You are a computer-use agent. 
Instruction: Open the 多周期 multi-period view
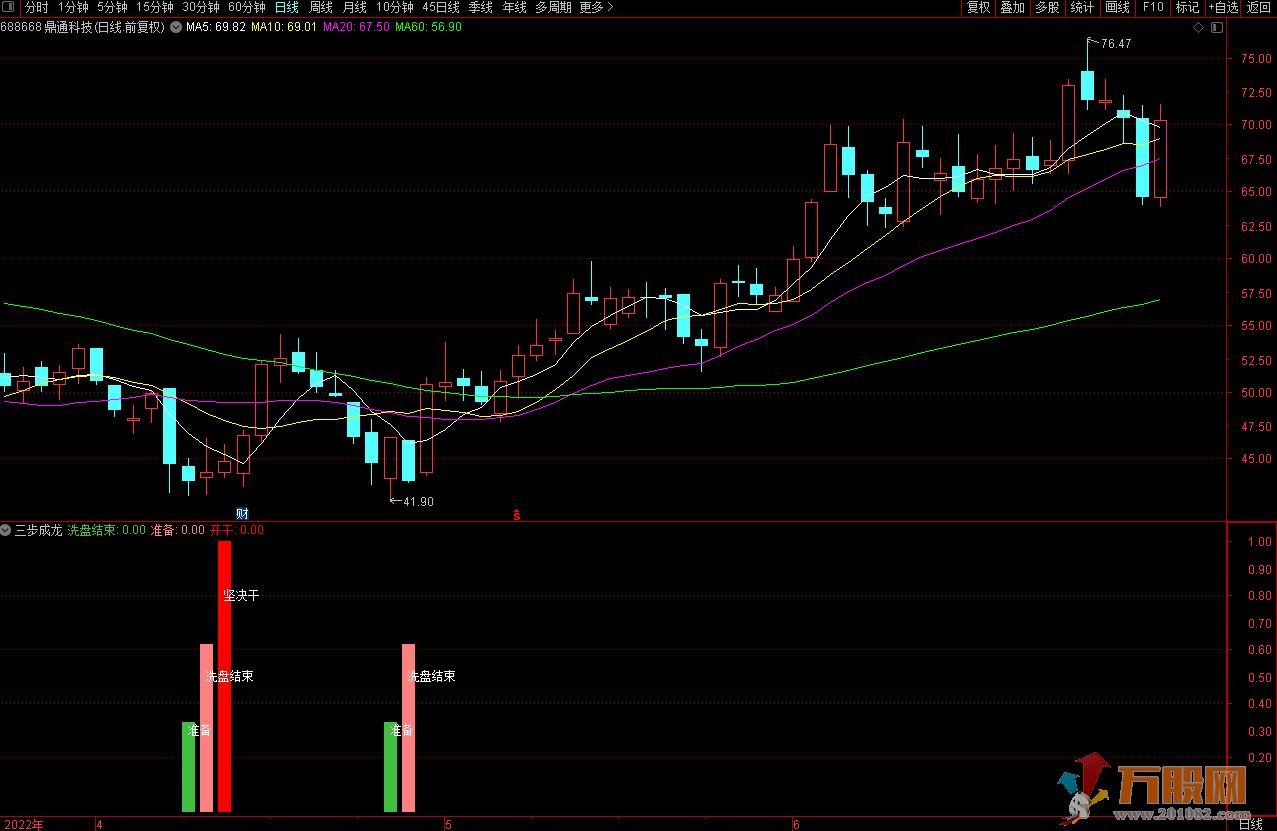point(553,7)
